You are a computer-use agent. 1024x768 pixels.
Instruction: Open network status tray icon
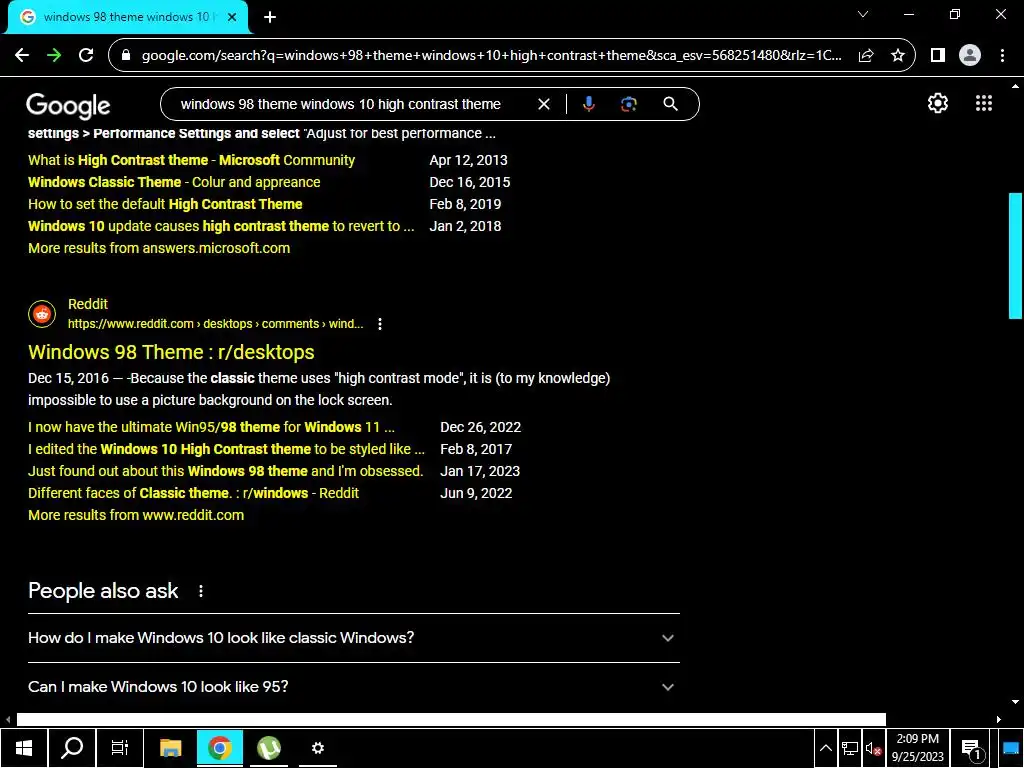pos(850,748)
